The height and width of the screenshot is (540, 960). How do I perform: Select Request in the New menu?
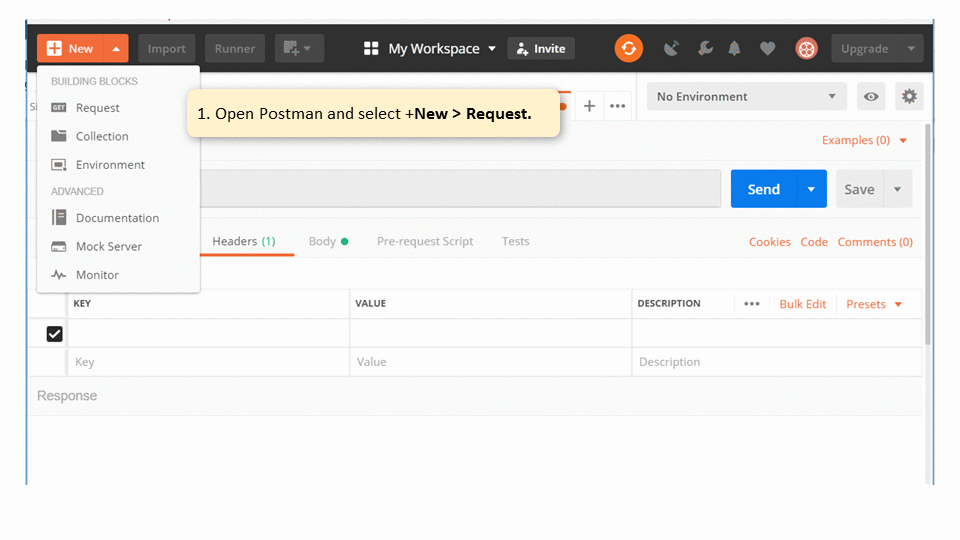[x=118, y=108]
